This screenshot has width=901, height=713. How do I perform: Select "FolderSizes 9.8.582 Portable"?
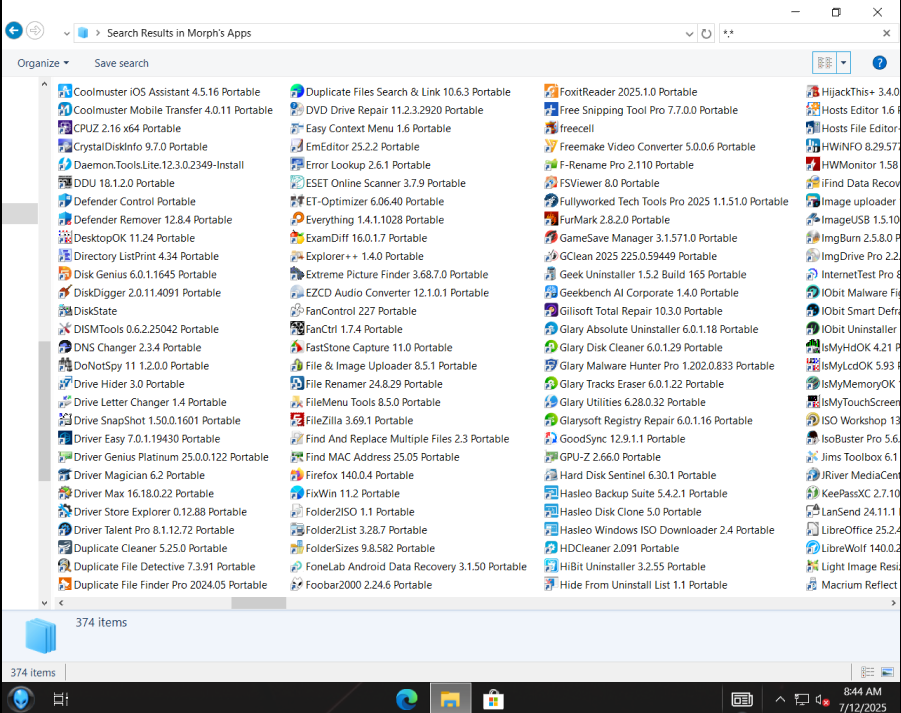coord(363,548)
